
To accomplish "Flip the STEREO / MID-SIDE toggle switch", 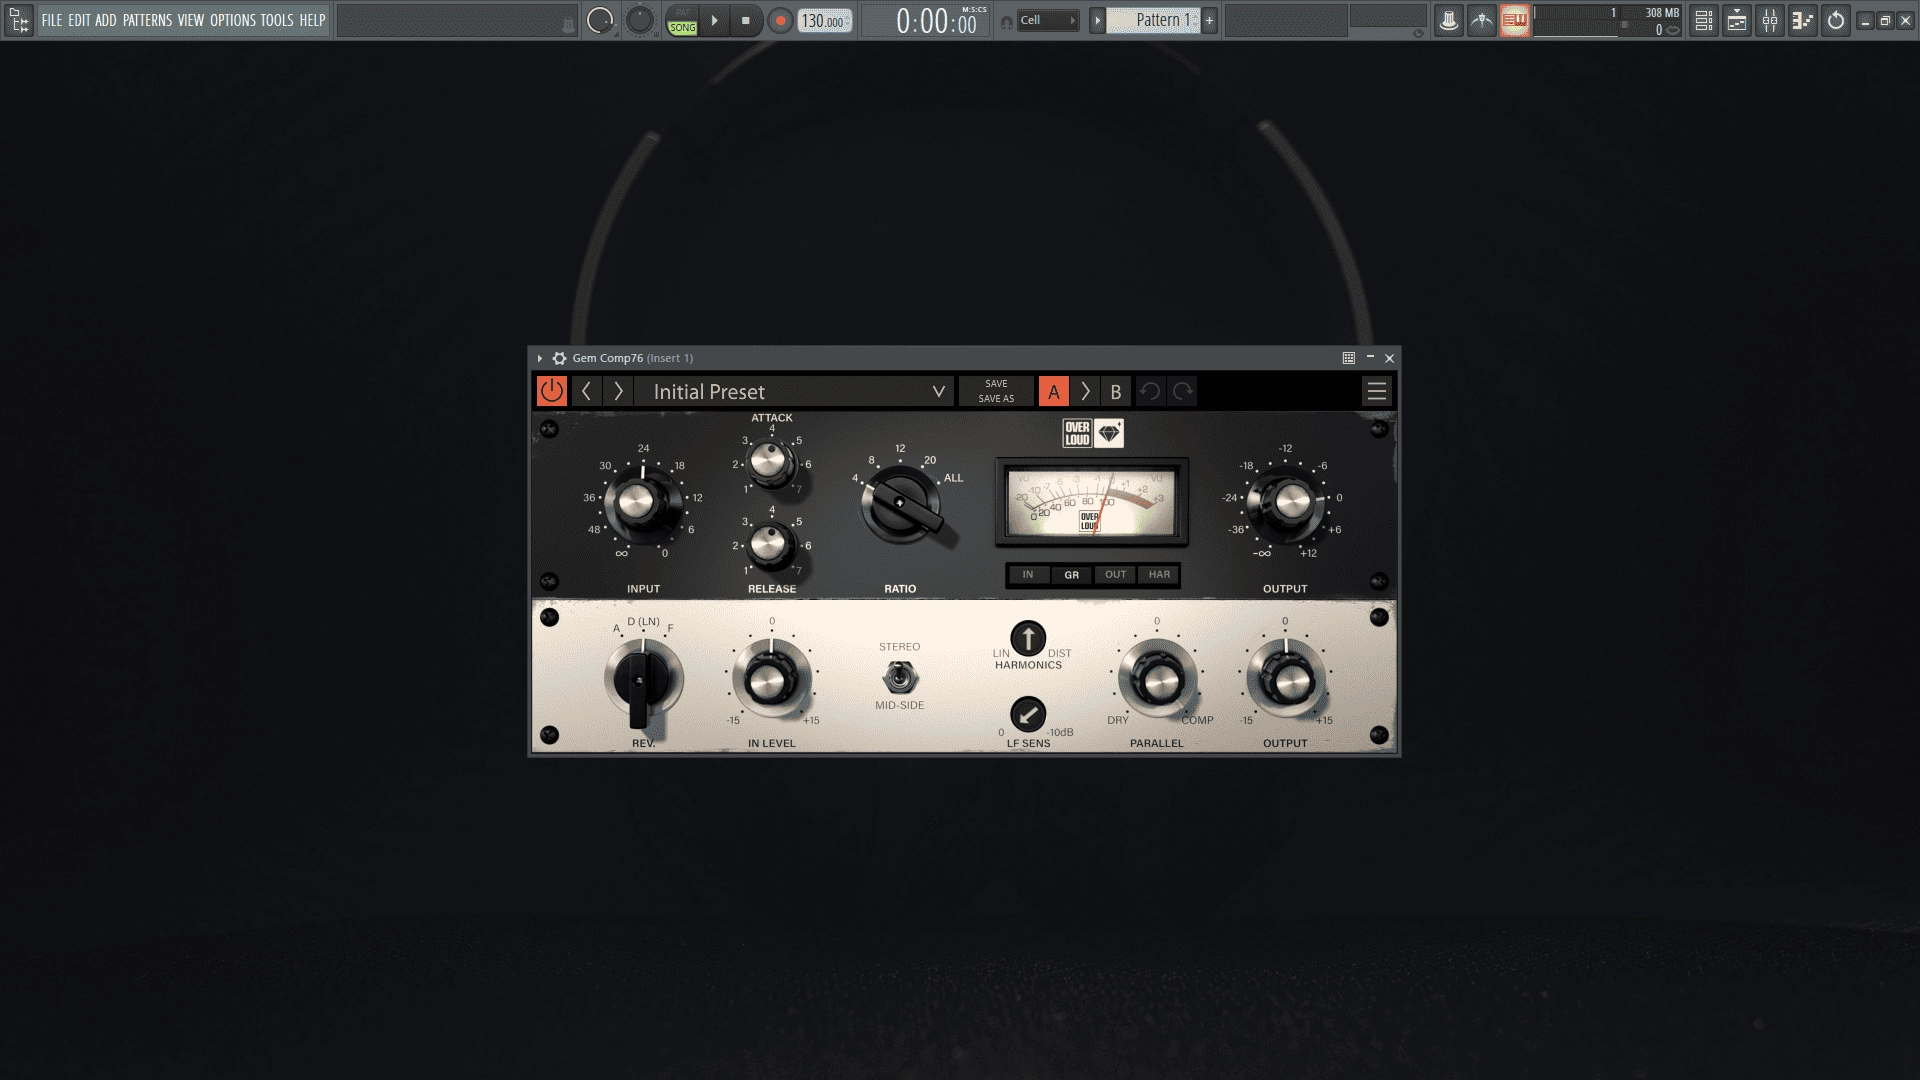I will click(x=900, y=678).
